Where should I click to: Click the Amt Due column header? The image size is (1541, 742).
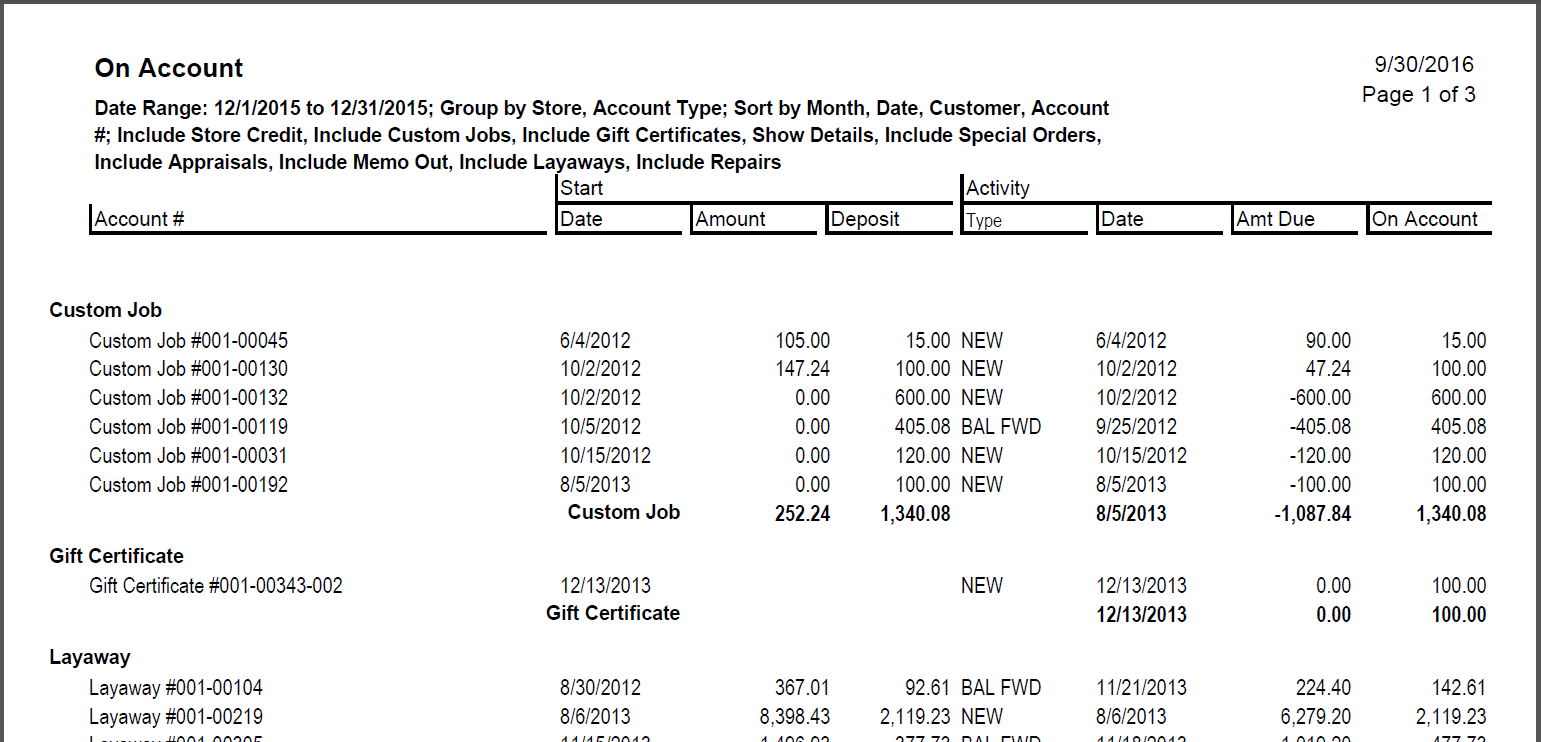tap(1275, 219)
